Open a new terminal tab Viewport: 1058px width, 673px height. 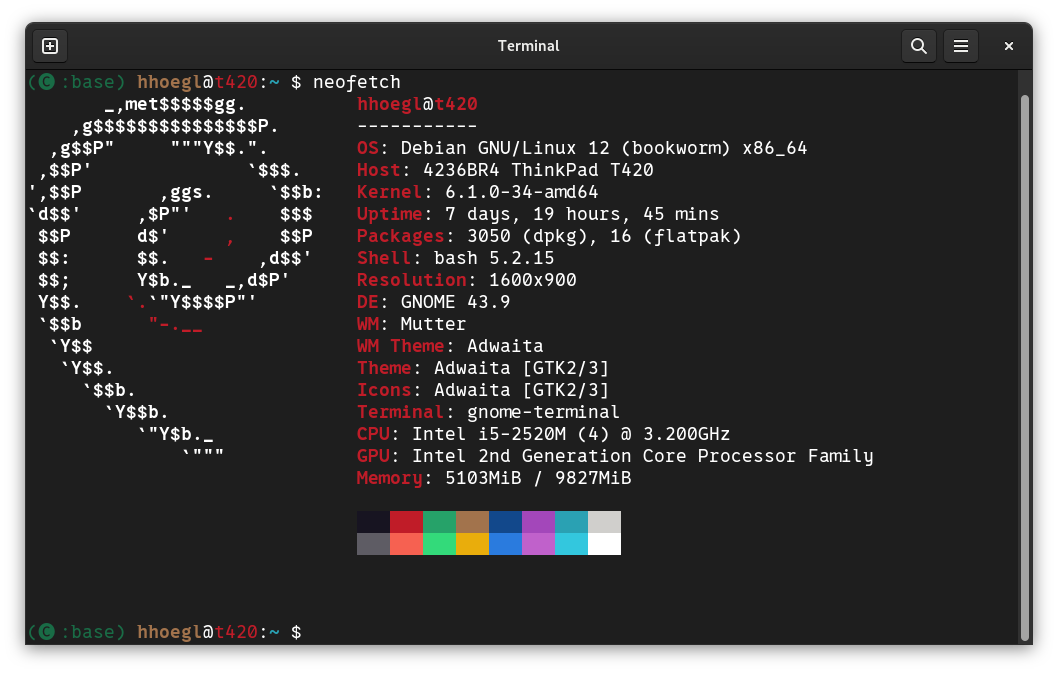pos(50,46)
